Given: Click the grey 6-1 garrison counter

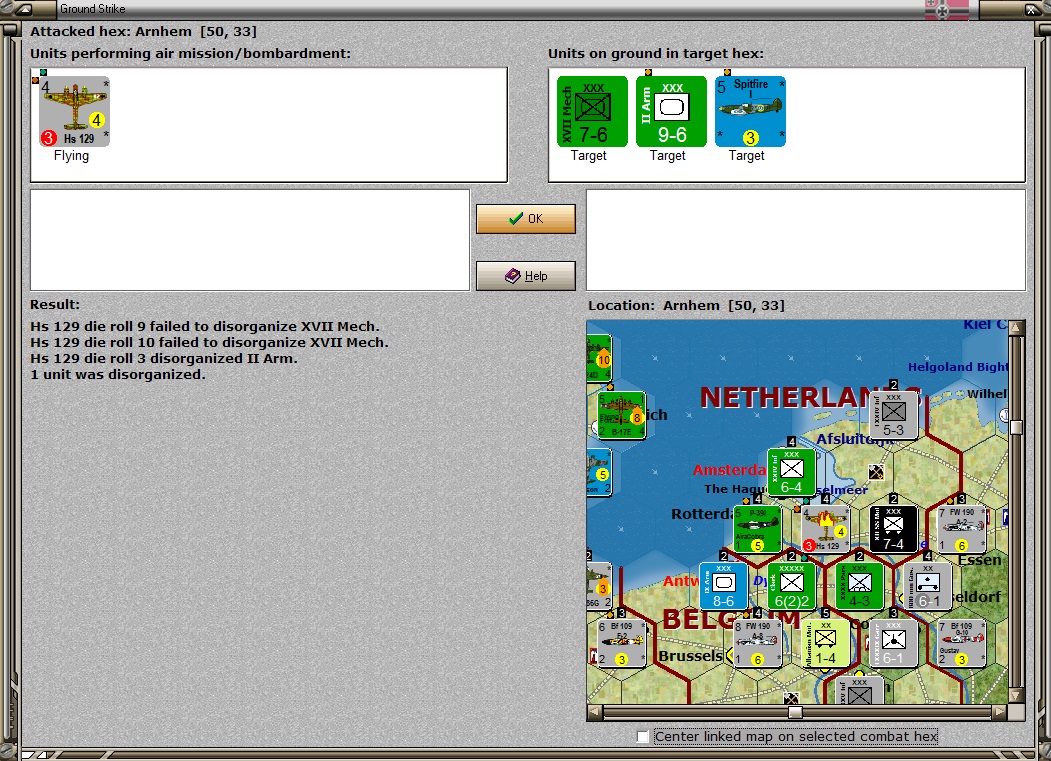Looking at the screenshot, I should (893, 644).
